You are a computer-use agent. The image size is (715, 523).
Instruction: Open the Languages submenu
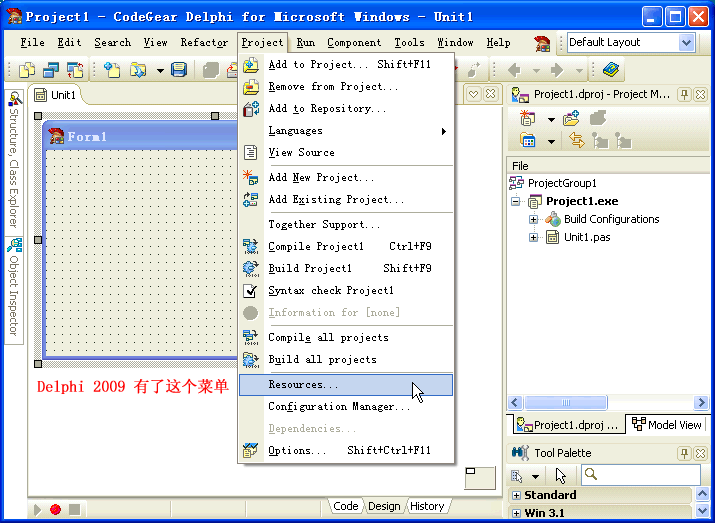point(346,131)
